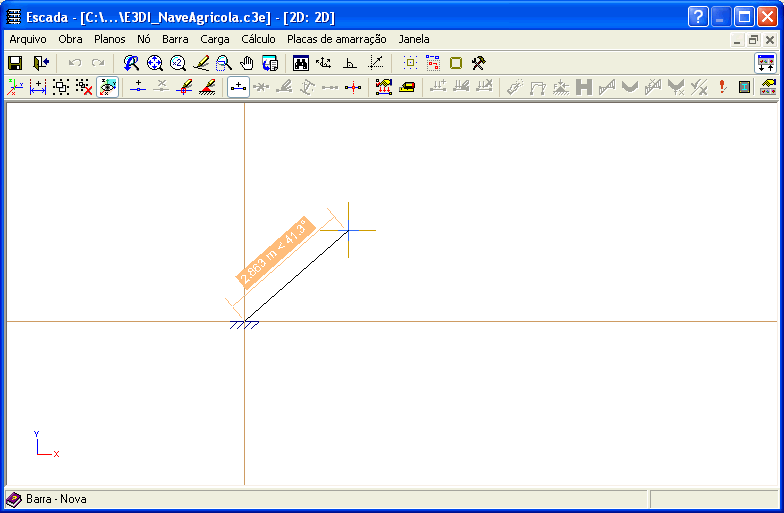Click the grouped squares selection icon

(61, 87)
